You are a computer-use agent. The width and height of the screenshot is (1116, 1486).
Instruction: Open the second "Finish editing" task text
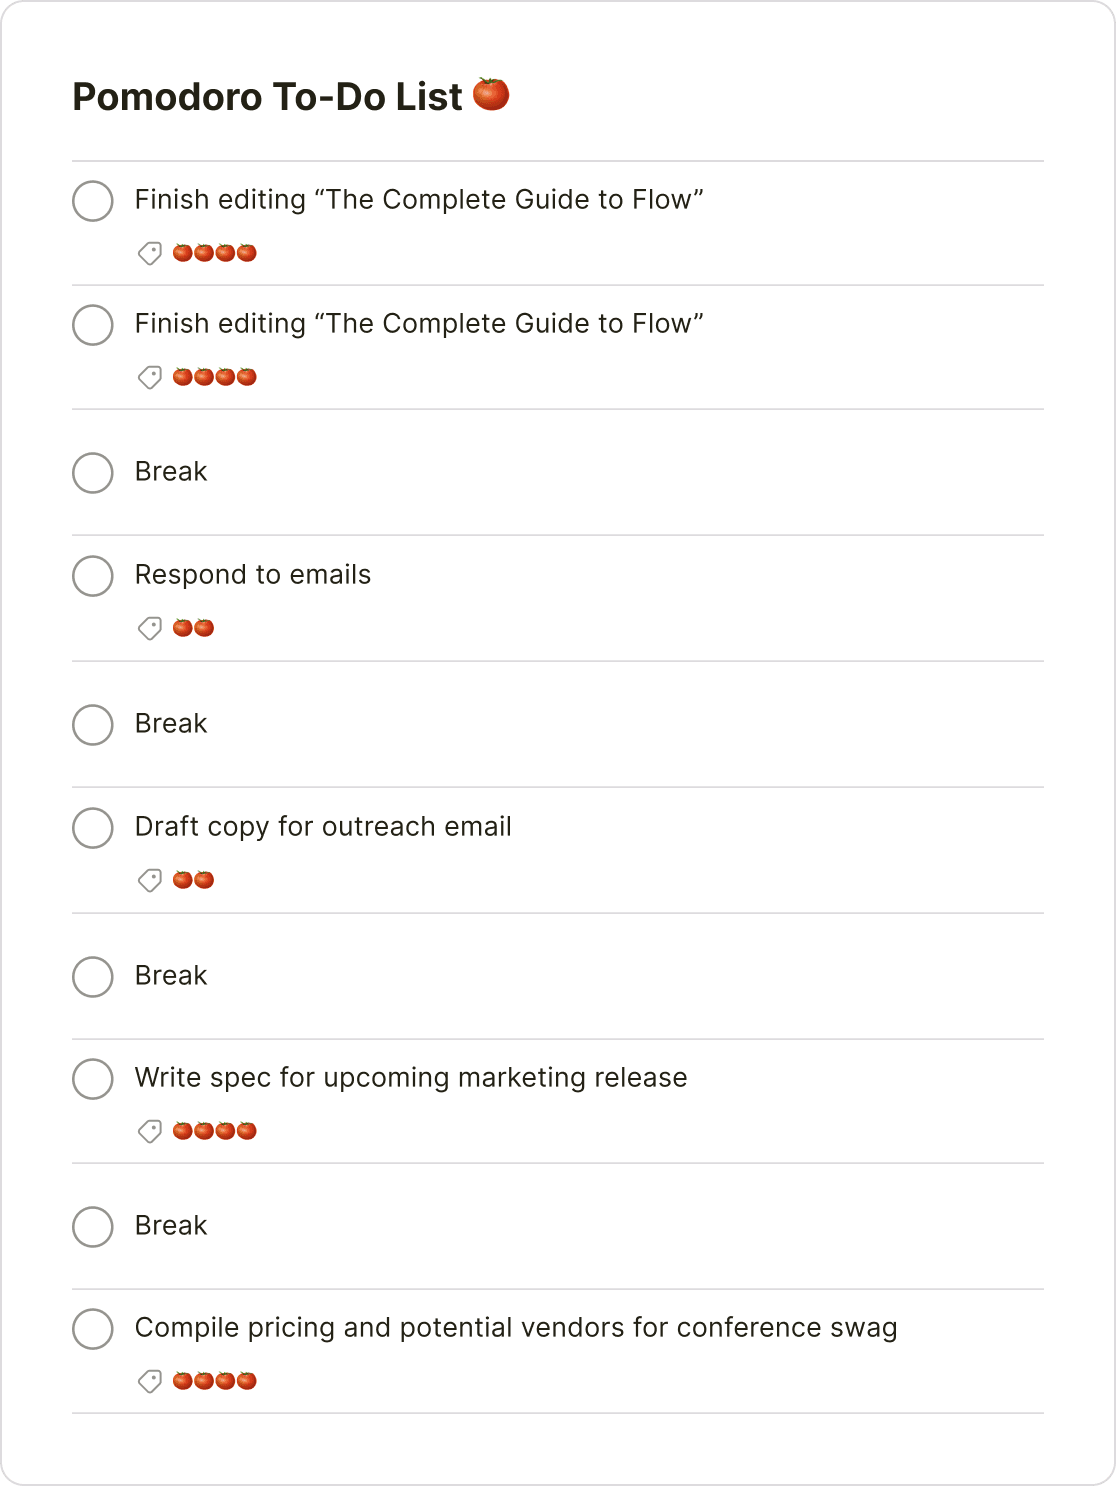[420, 324]
